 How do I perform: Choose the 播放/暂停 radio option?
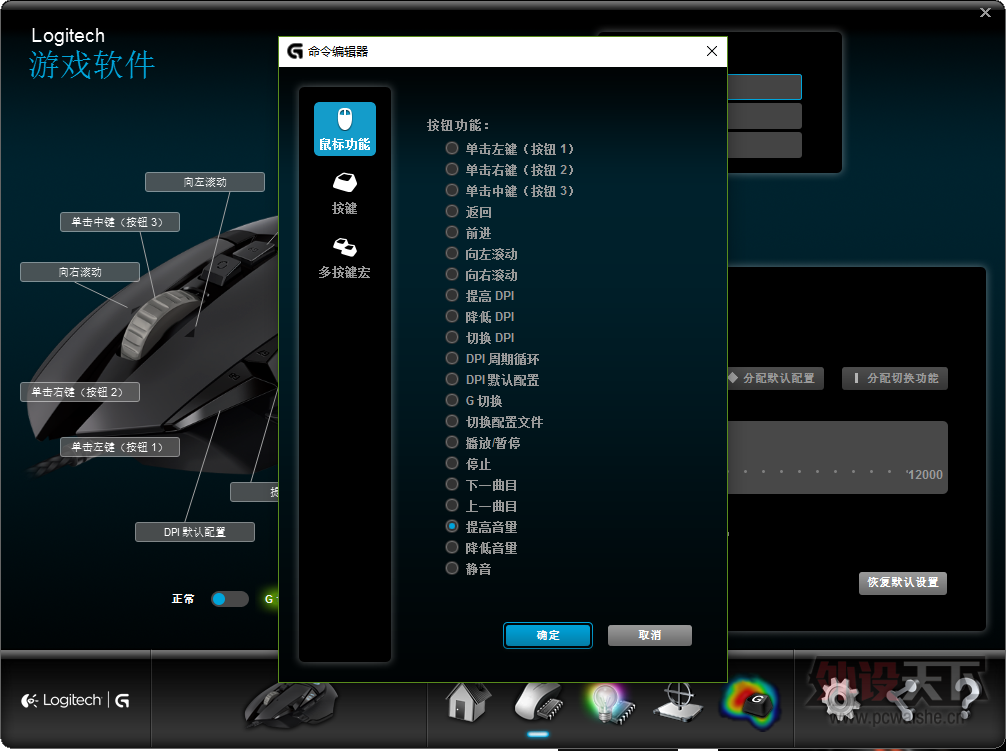pos(452,443)
